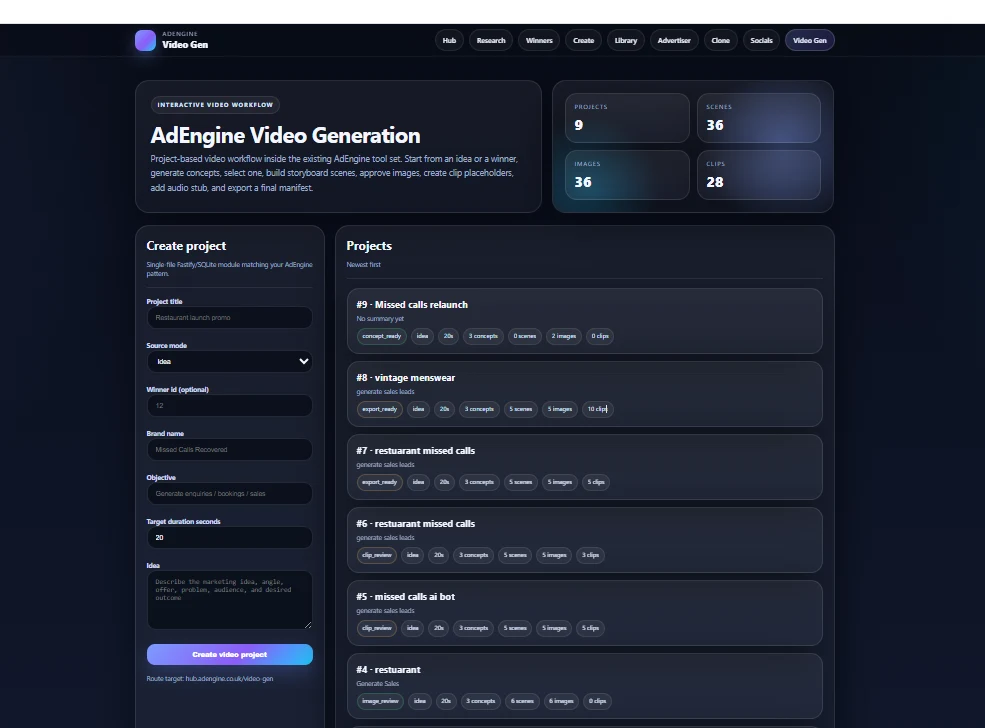The width and height of the screenshot is (985, 728).
Task: Open project #6 restuarant missed calls
Action: pyautogui.click(x=584, y=540)
